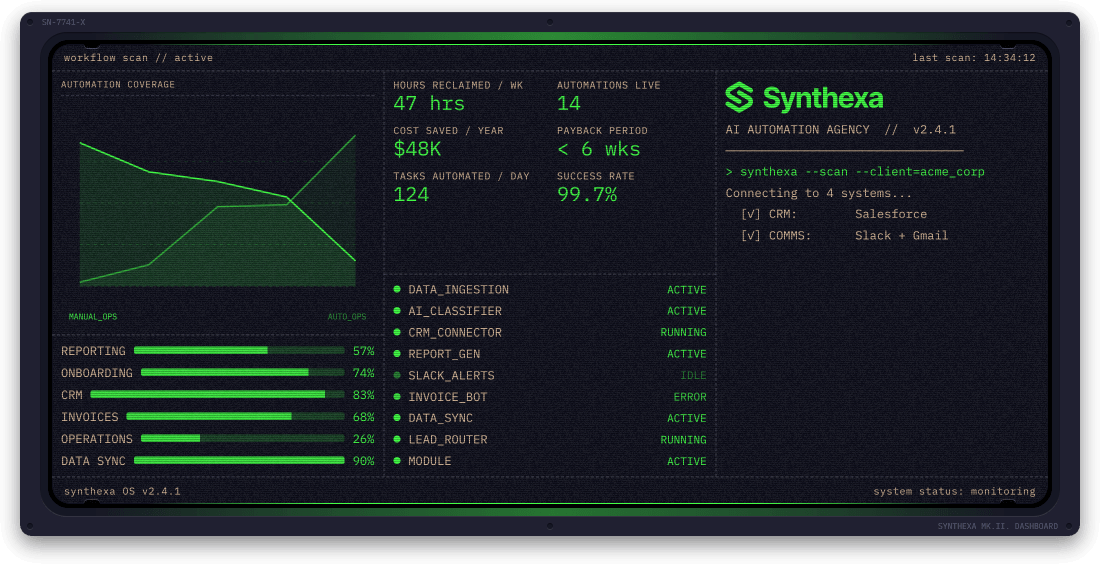Click the 124 tasks automated value
Screen dimensions: 1100x564
pyautogui.click(x=411, y=194)
